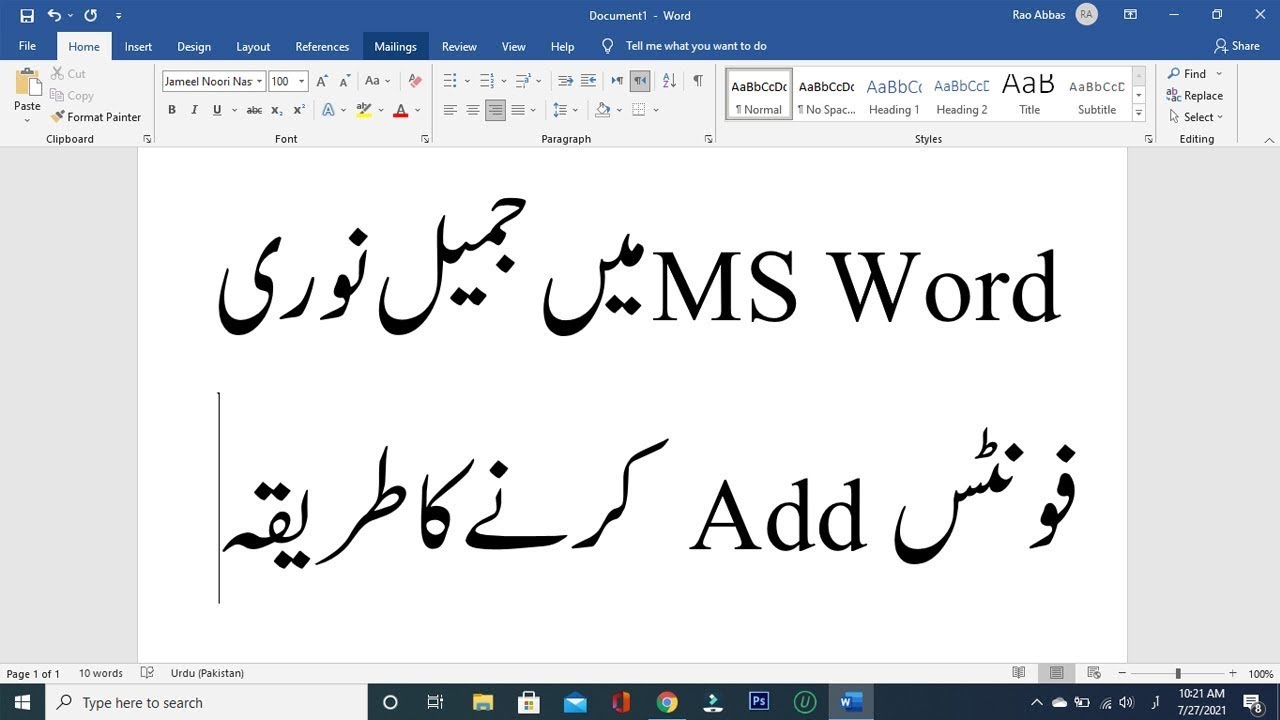Screen dimensions: 1280x720
Task: Apply the Heading 1 style
Action: point(893,95)
